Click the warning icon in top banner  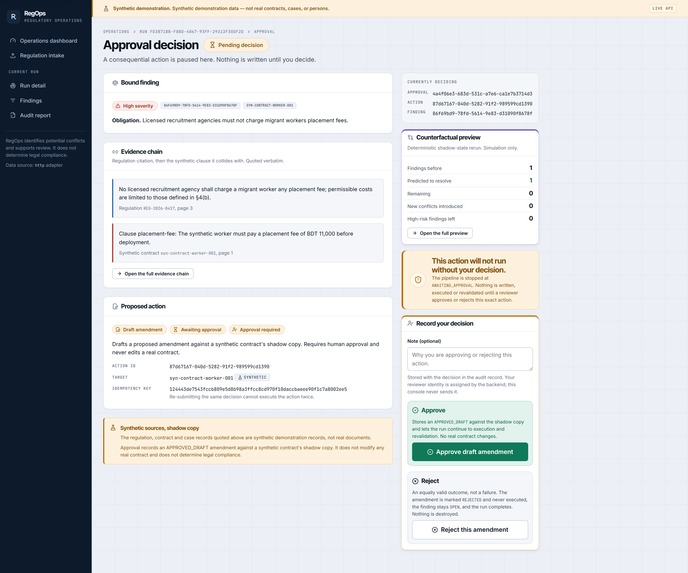tap(106, 8)
